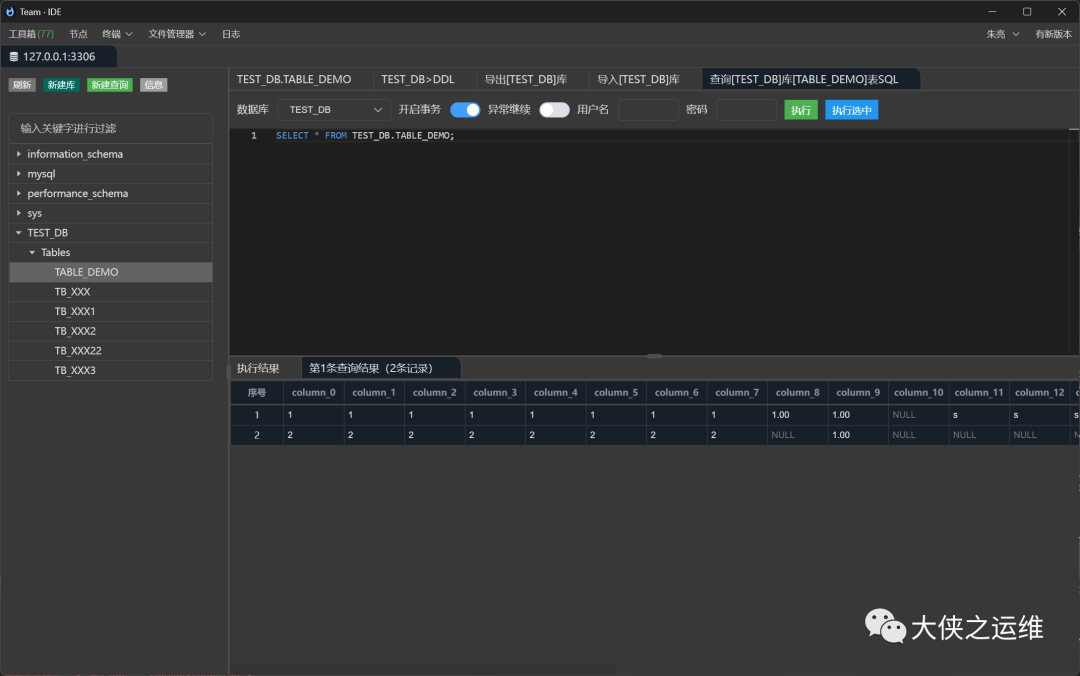The width and height of the screenshot is (1080, 676).
Task: Click the 刷新 button
Action: 22,85
